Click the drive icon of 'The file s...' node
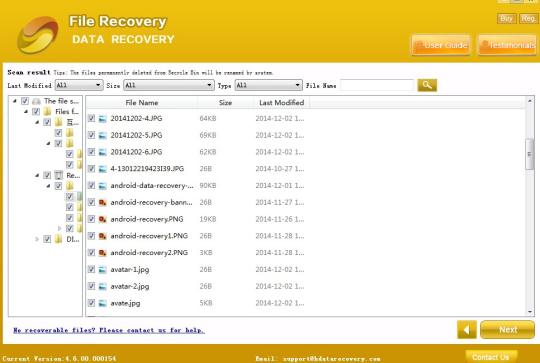The height and width of the screenshot is (363, 540). (37, 101)
